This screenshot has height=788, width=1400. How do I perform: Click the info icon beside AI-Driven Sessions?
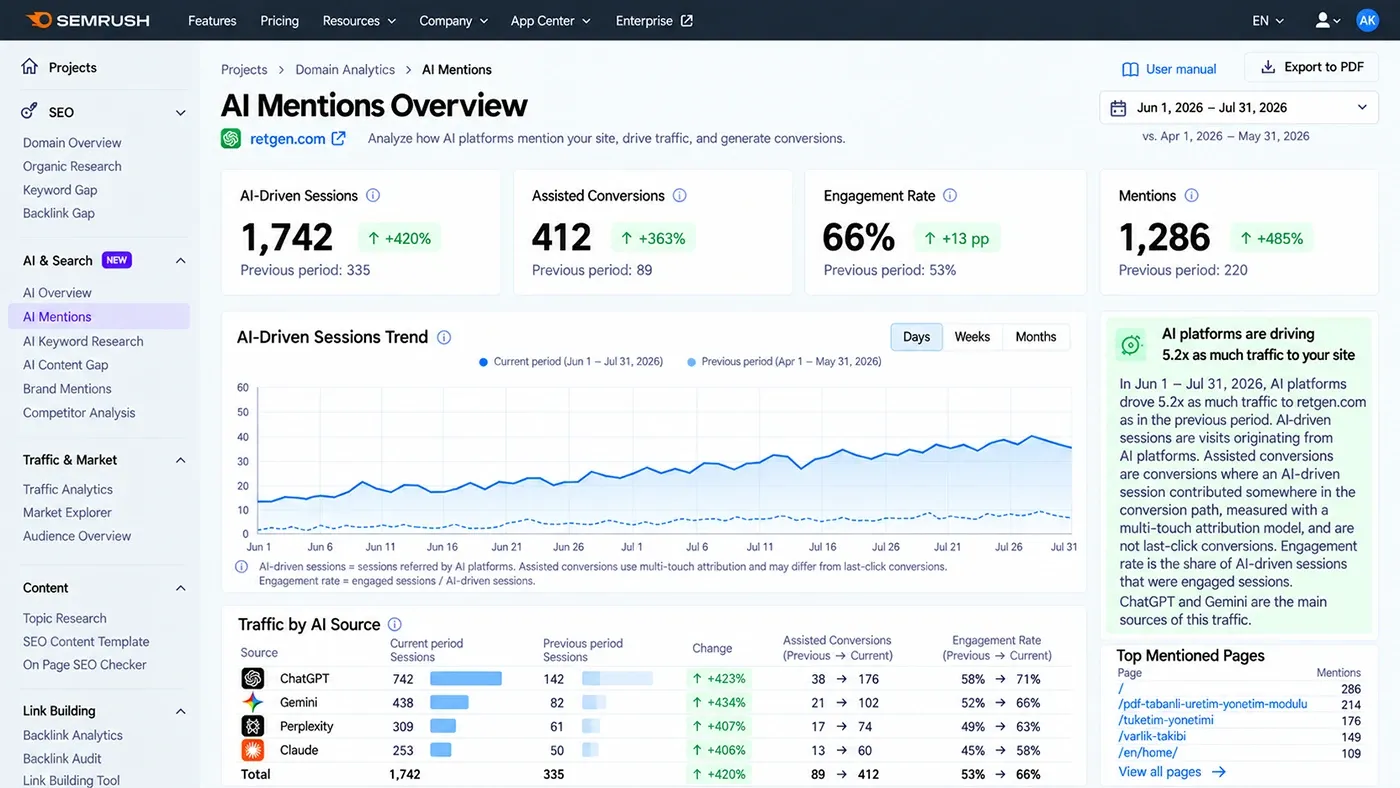[373, 196]
